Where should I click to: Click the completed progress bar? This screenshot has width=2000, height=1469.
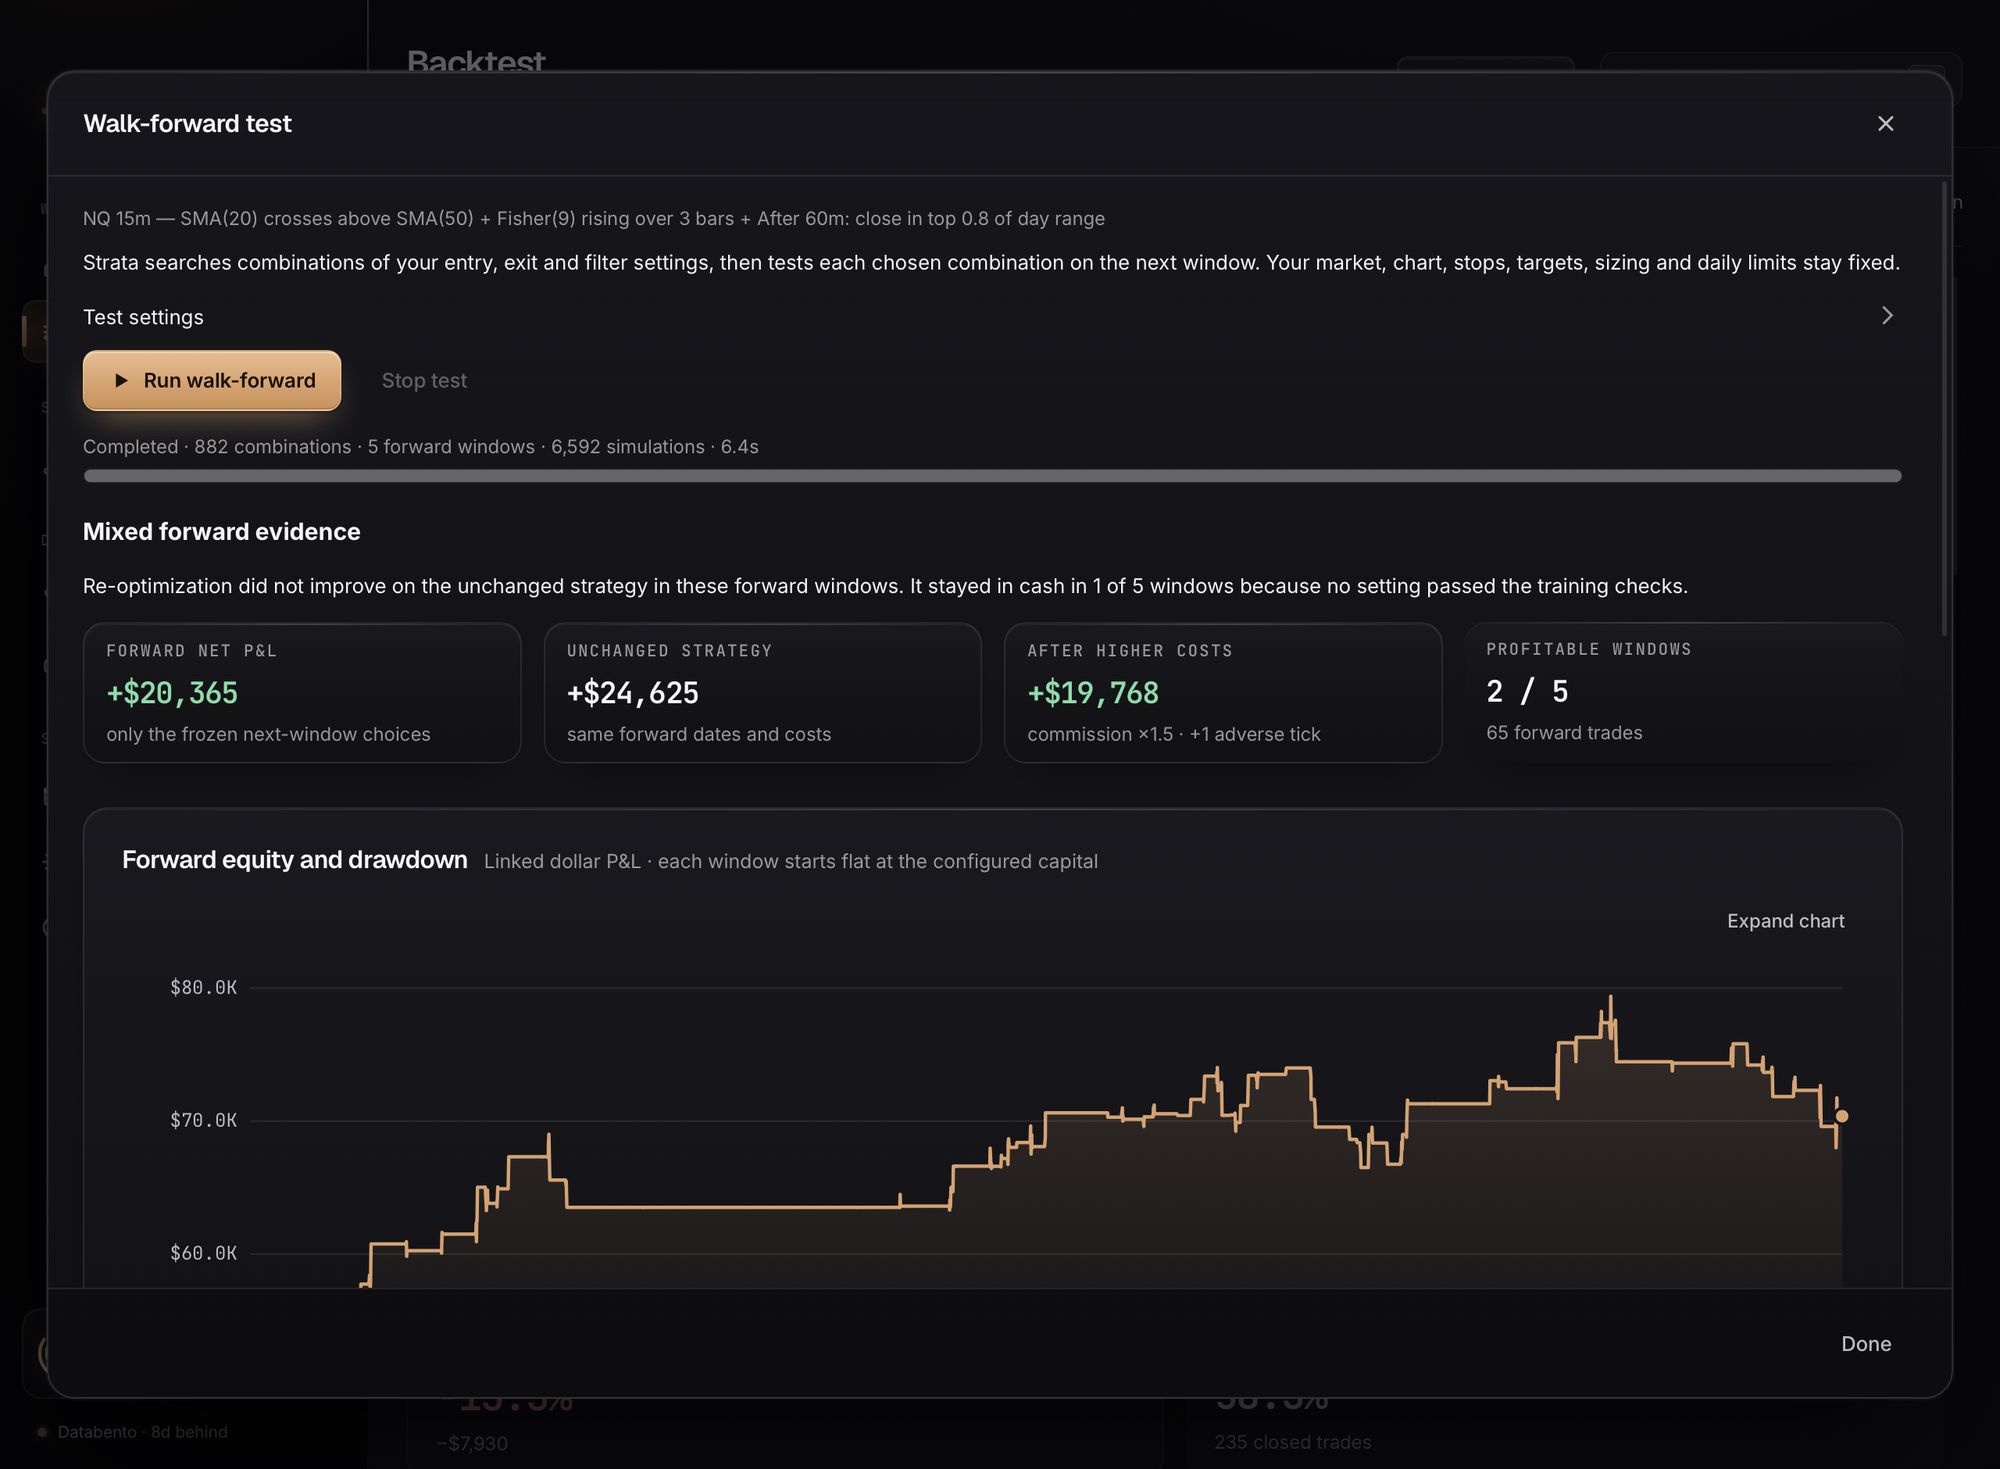pos(992,476)
